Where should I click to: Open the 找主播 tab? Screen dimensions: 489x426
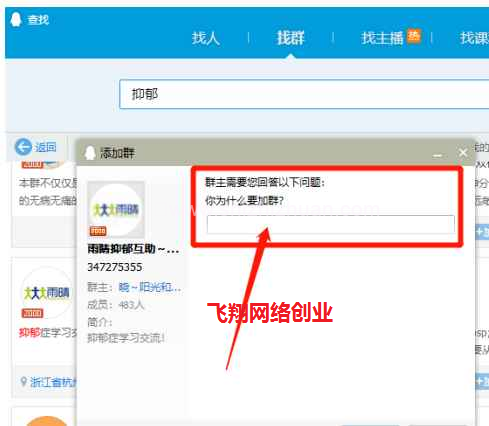(382, 38)
